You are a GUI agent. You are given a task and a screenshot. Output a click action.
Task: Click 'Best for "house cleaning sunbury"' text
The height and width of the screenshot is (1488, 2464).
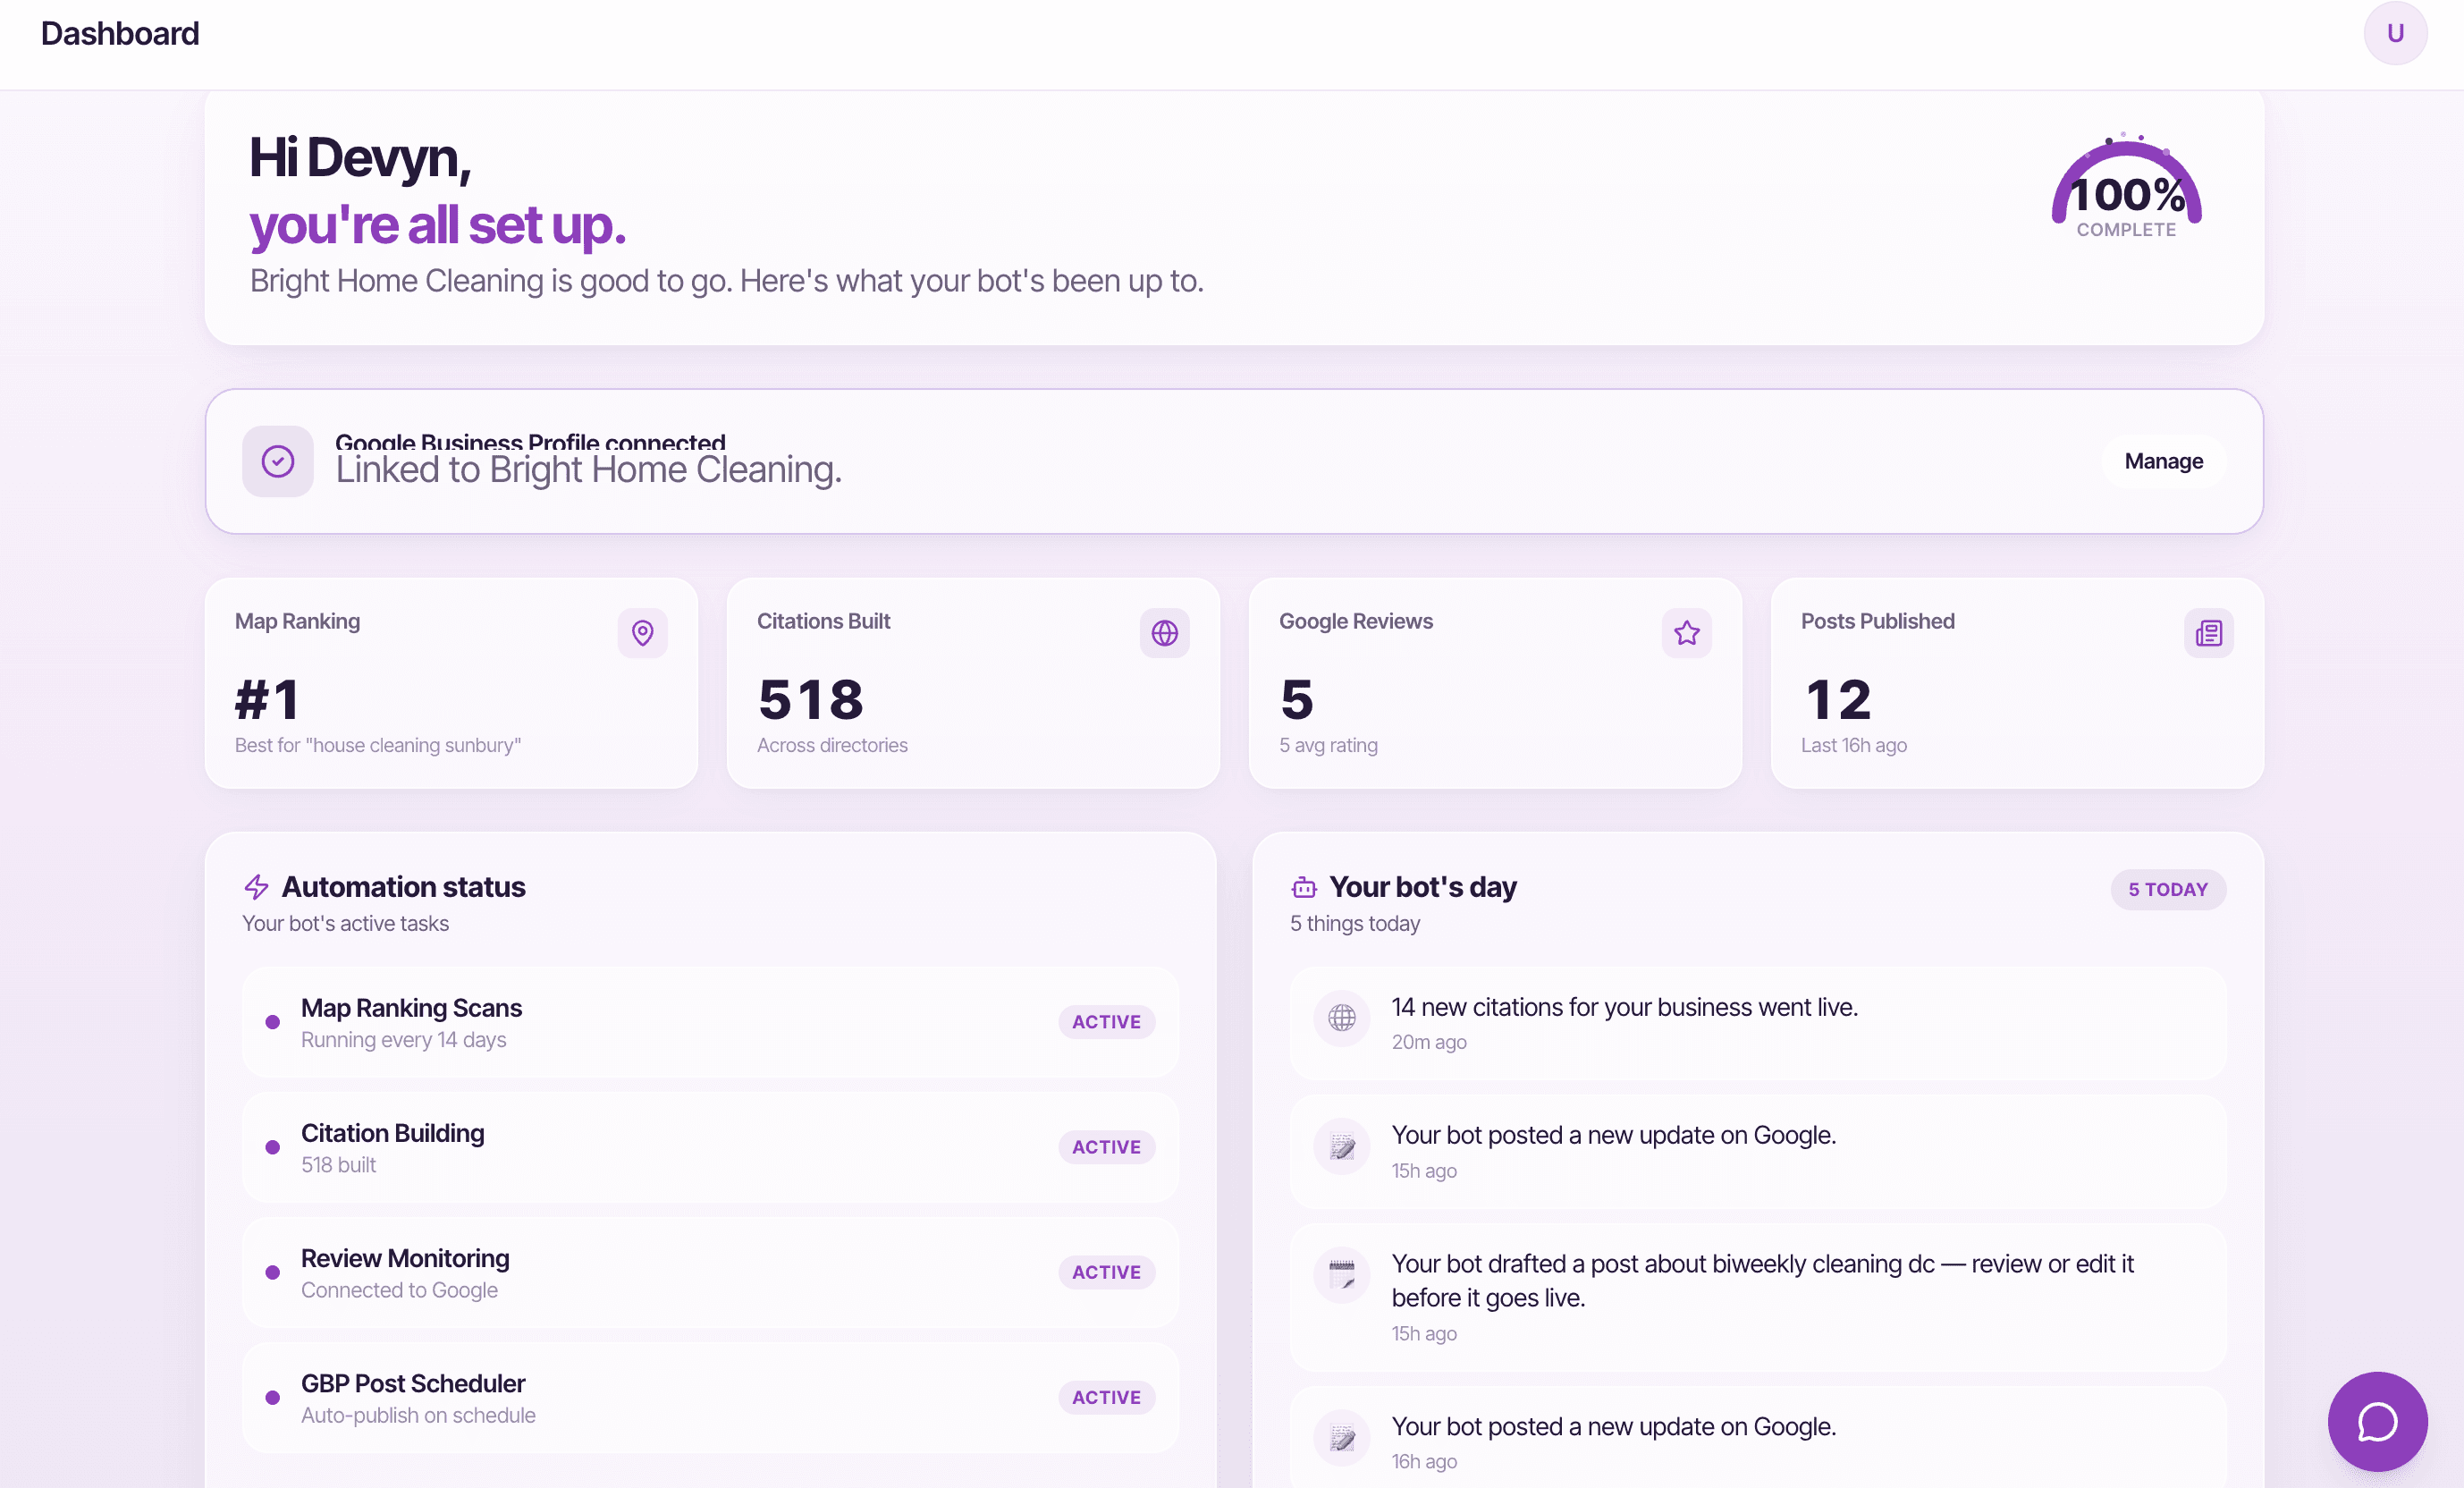378,745
